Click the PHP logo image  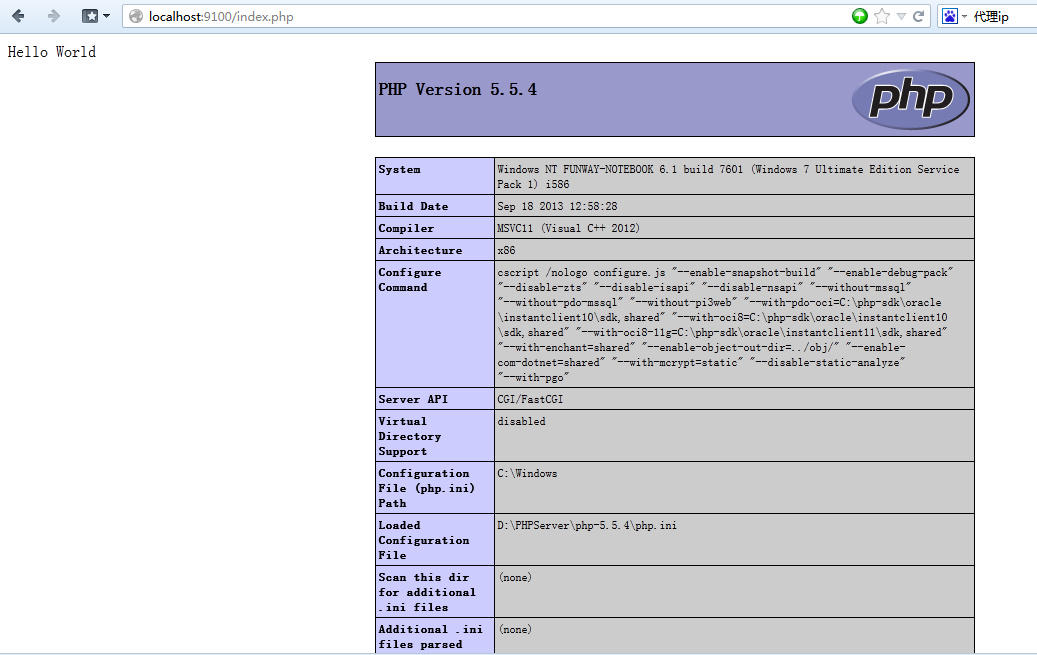(910, 99)
